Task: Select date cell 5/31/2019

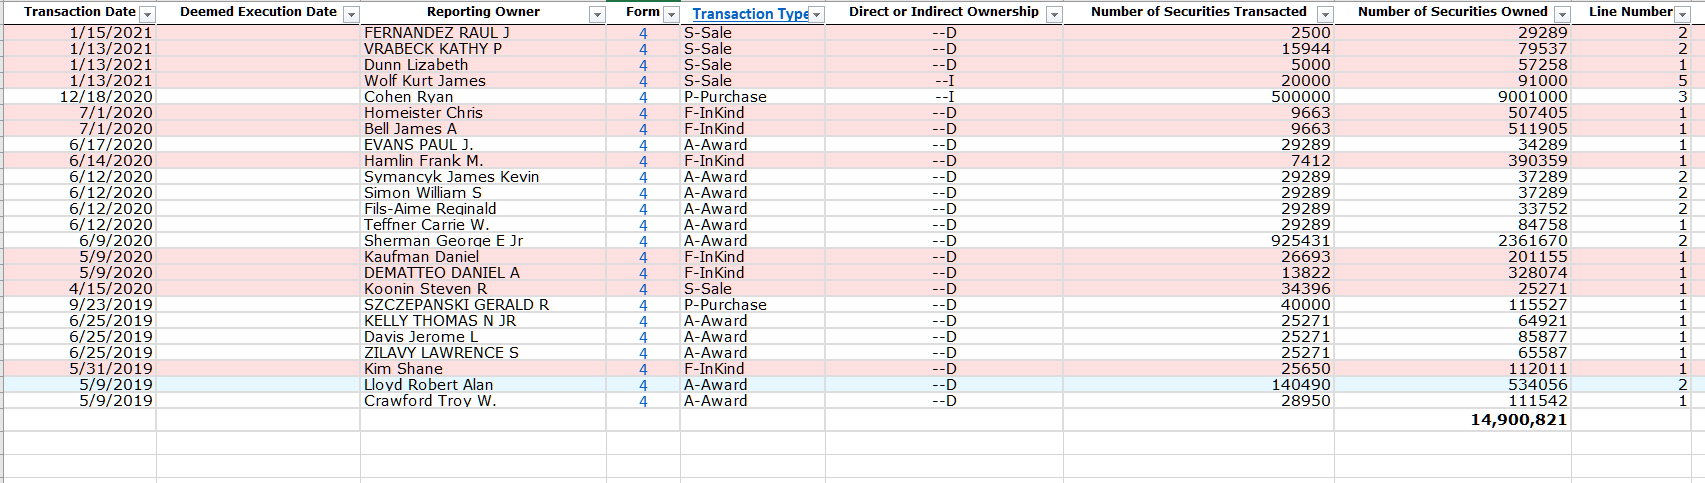Action: (x=80, y=369)
